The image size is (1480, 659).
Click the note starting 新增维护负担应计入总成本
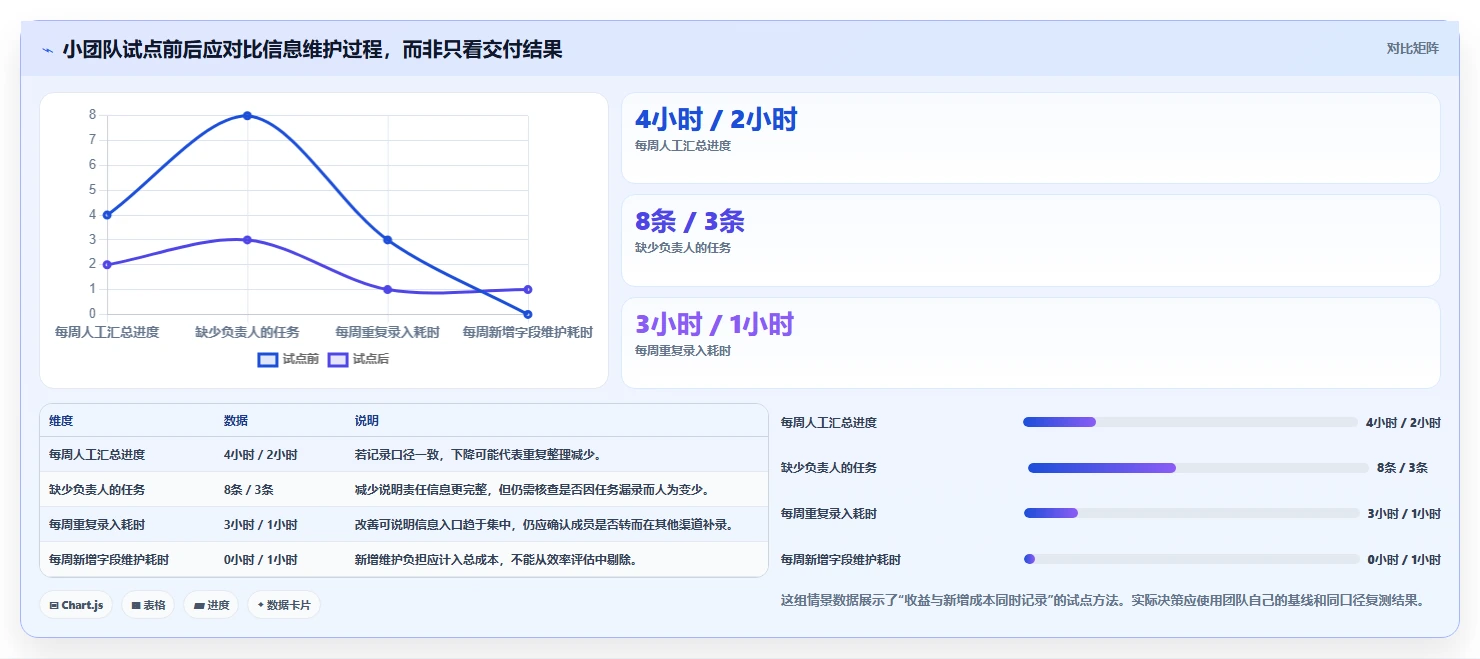click(x=496, y=560)
